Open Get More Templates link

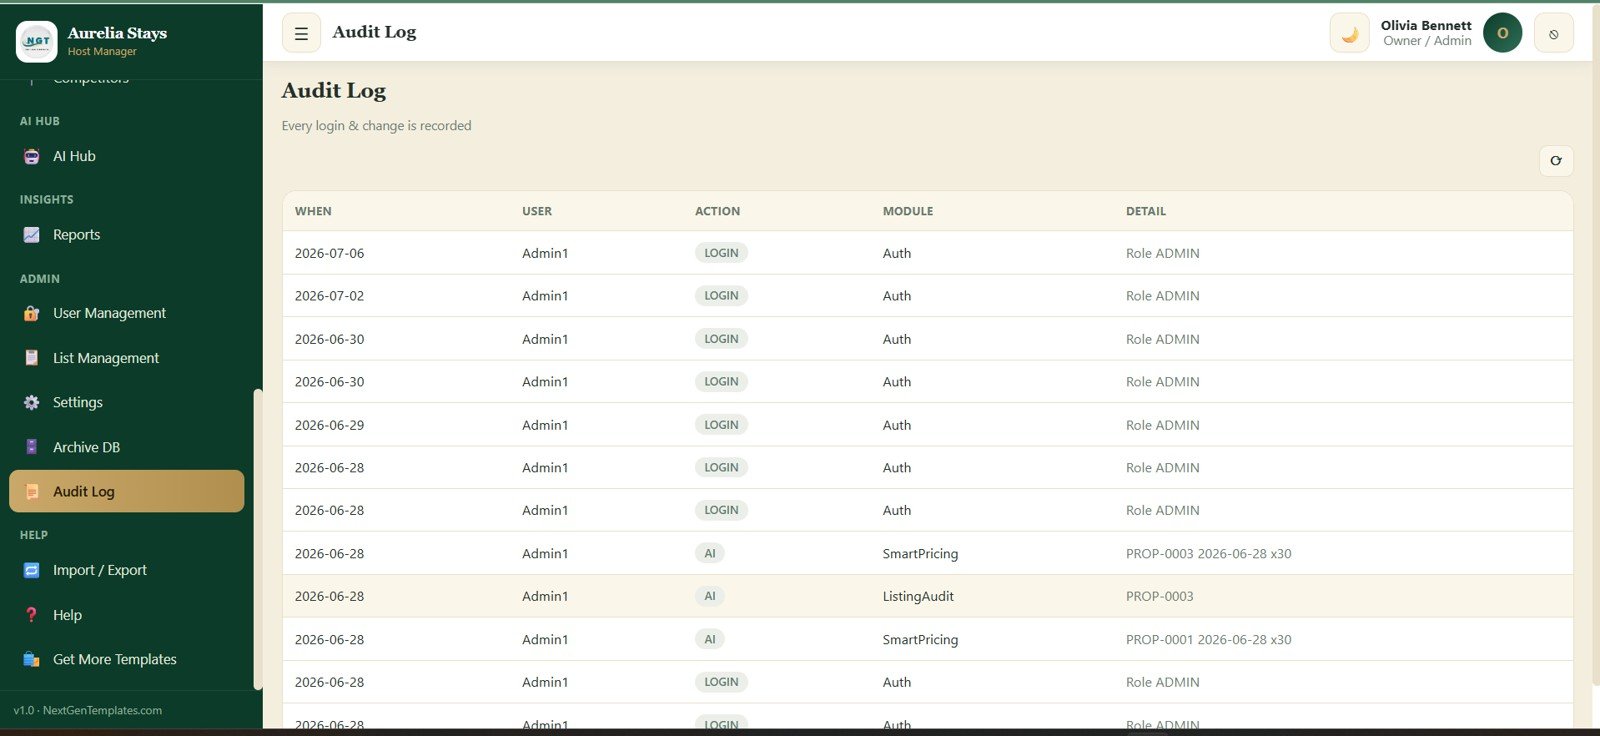(x=126, y=660)
